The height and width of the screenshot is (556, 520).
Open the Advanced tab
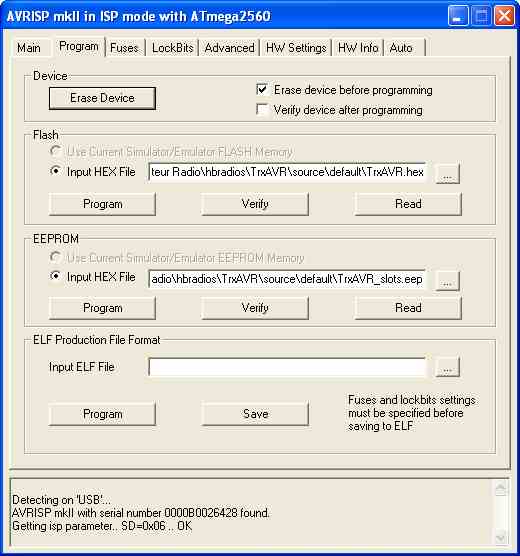point(229,48)
